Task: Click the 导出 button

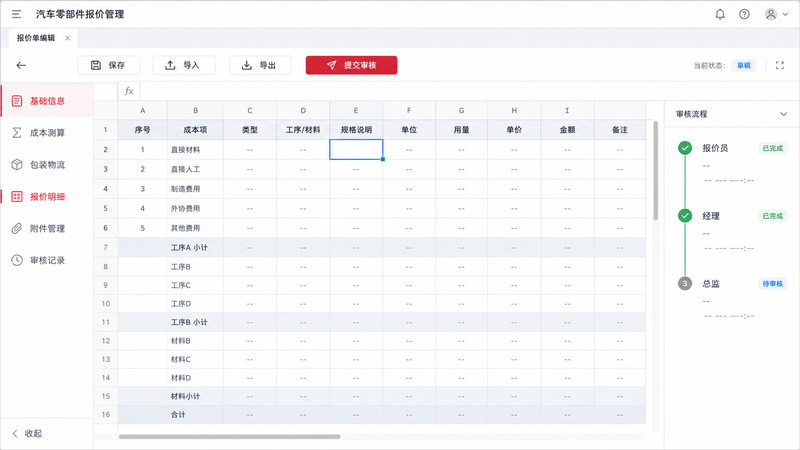Action: tap(260, 65)
